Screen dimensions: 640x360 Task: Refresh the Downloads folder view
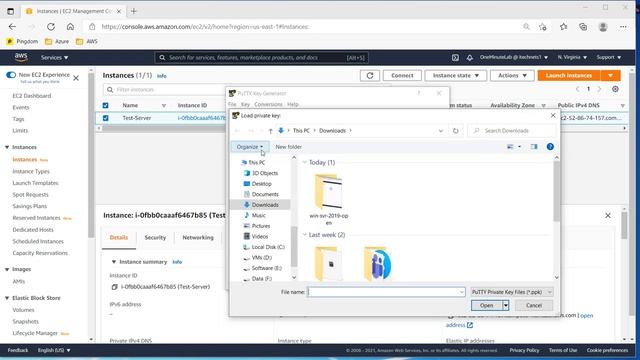[x=456, y=131]
